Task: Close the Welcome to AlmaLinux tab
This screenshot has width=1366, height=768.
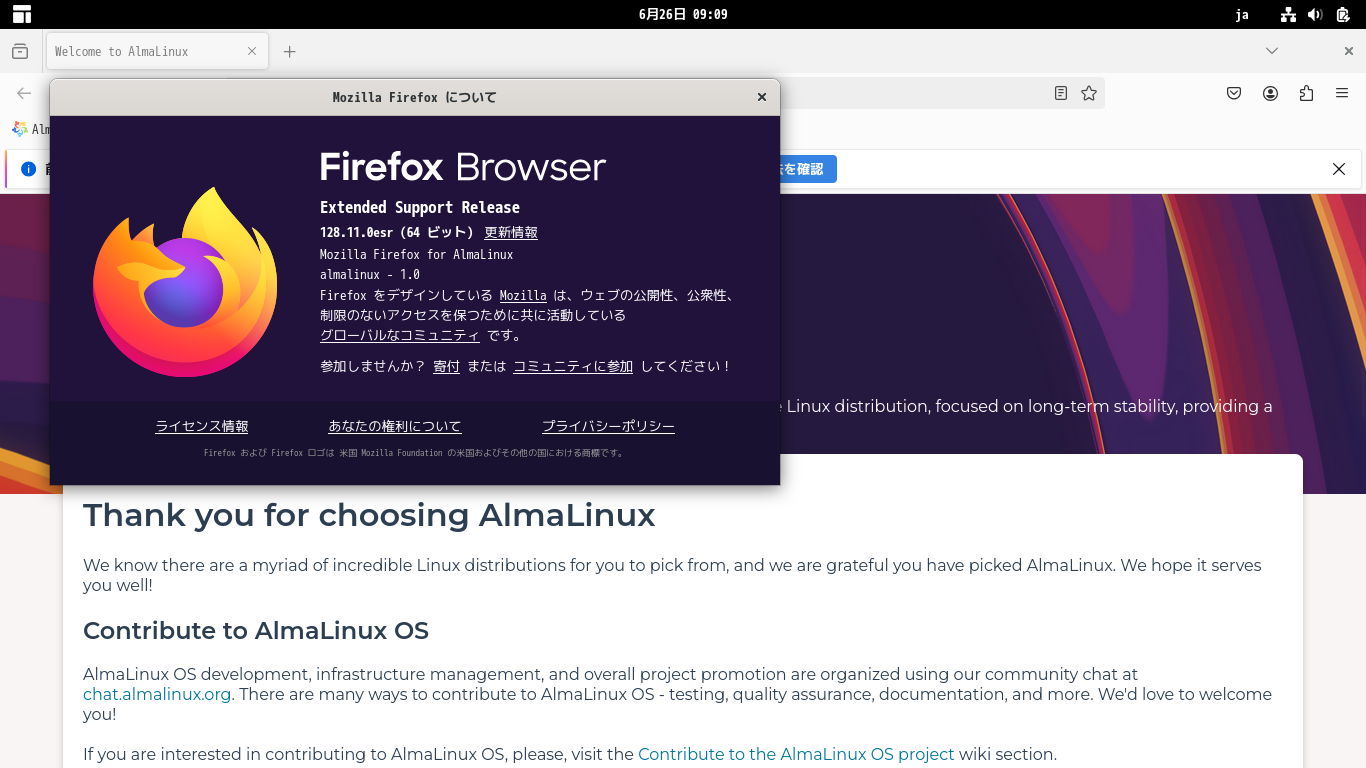Action: point(252,51)
